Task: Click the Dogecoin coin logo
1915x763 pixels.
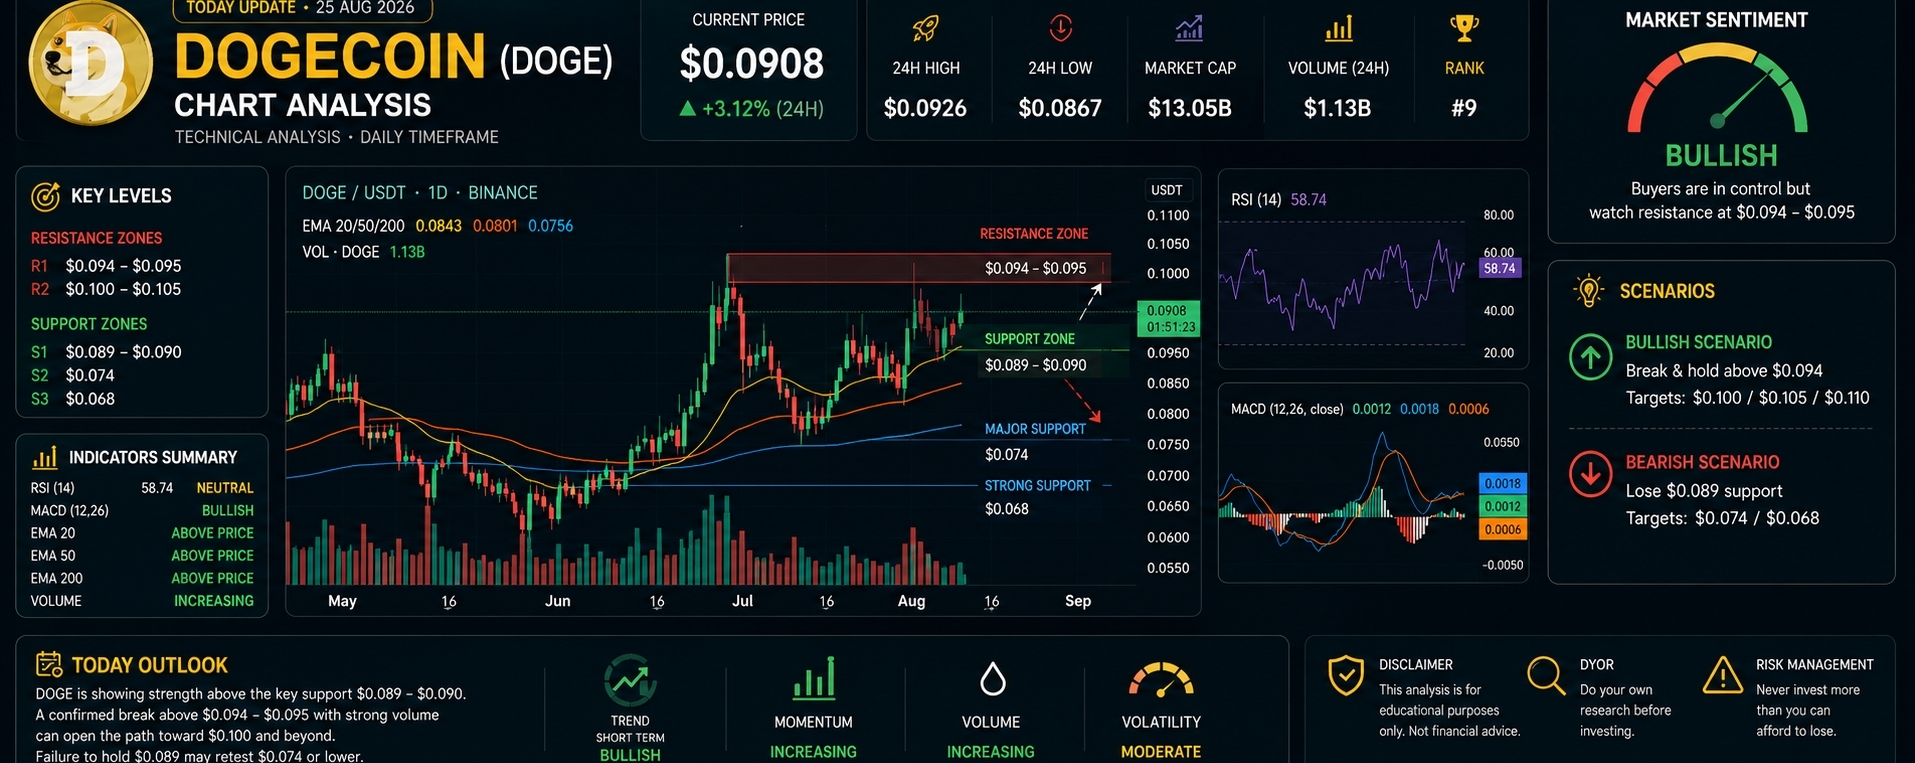Action: click(91, 63)
